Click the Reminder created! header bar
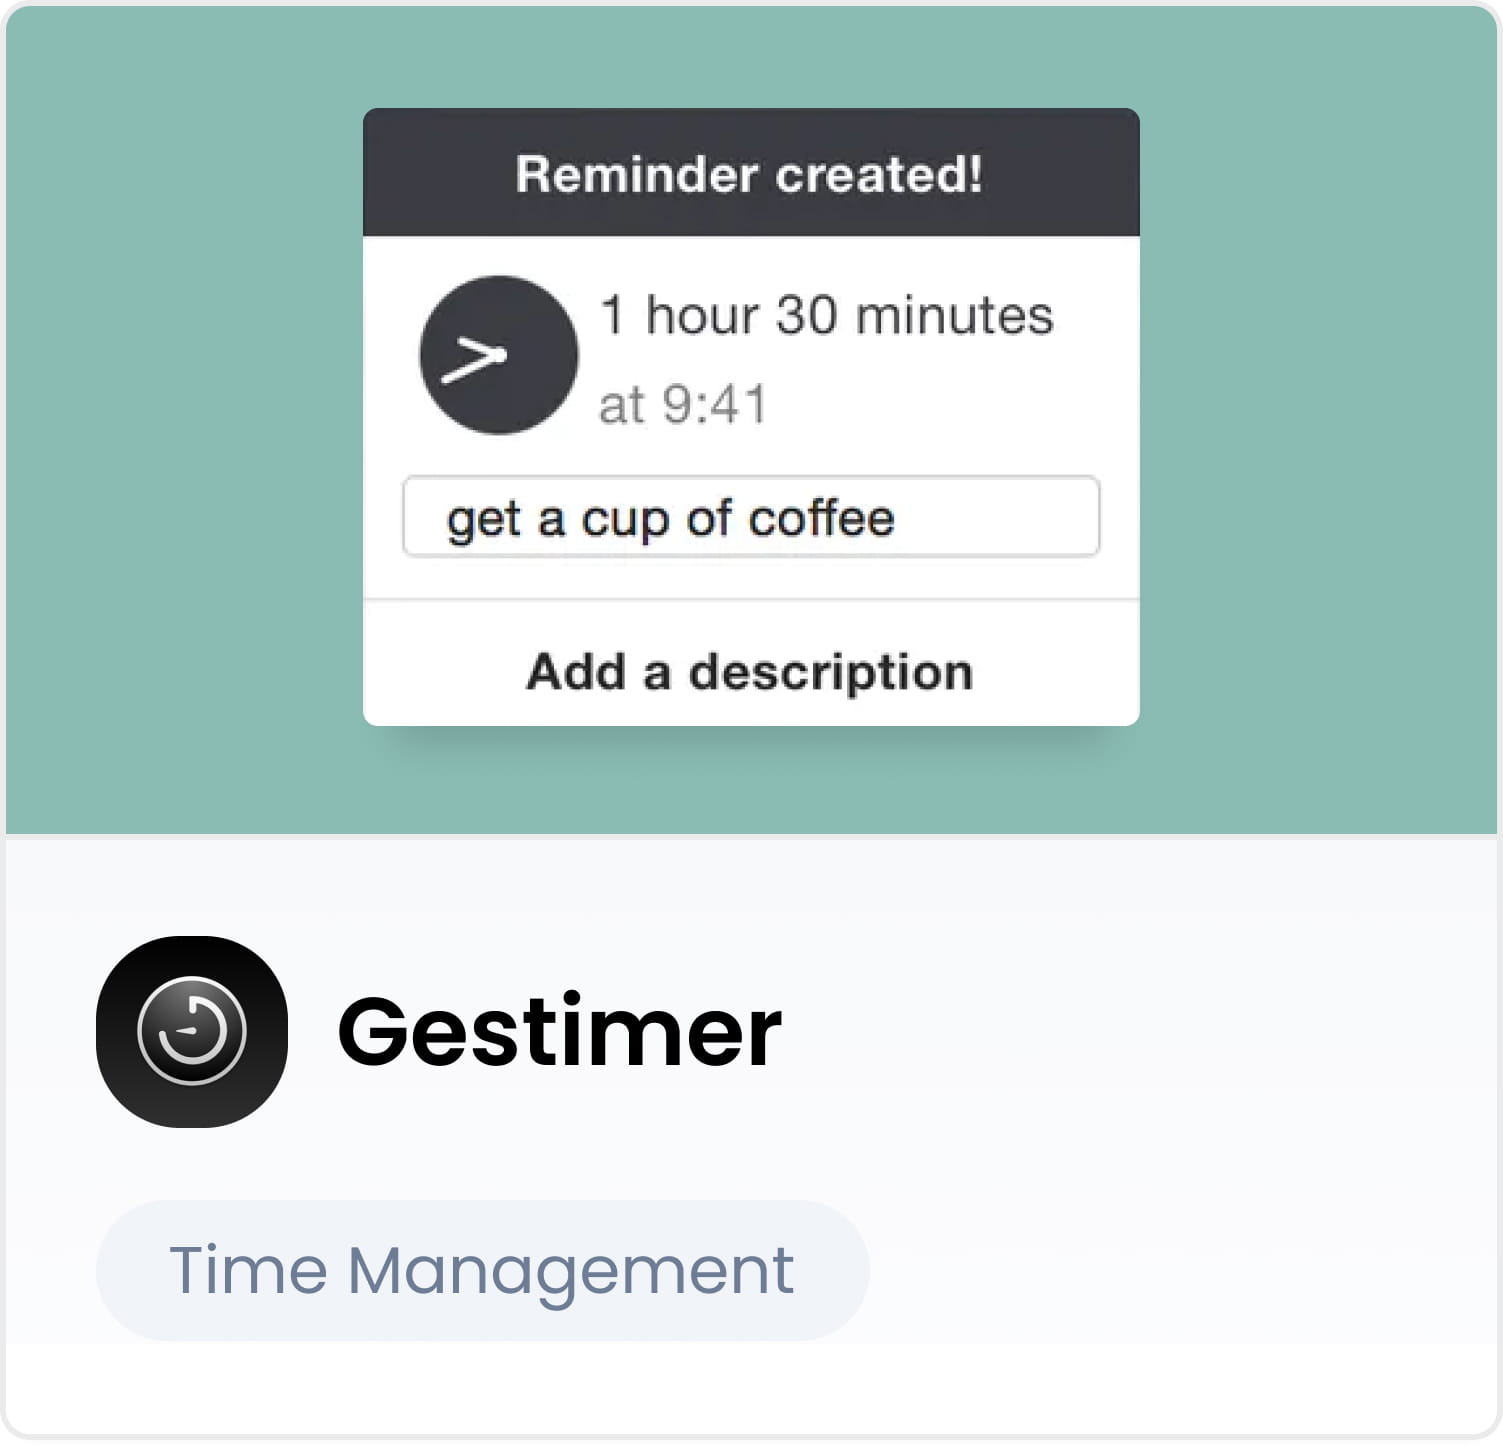 coord(751,173)
